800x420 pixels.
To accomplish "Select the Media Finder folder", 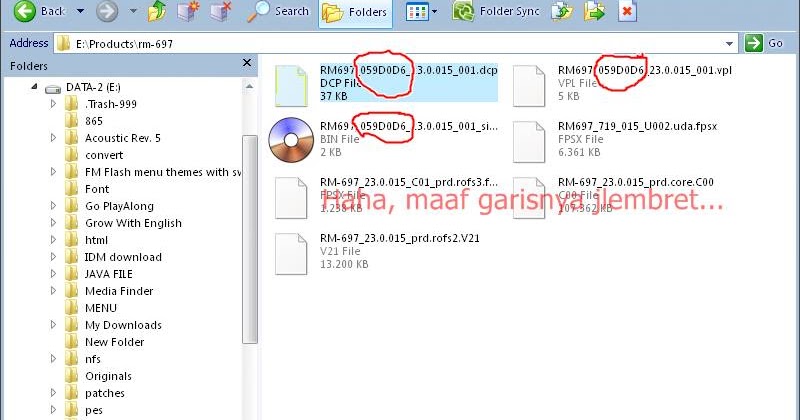I will tap(119, 291).
